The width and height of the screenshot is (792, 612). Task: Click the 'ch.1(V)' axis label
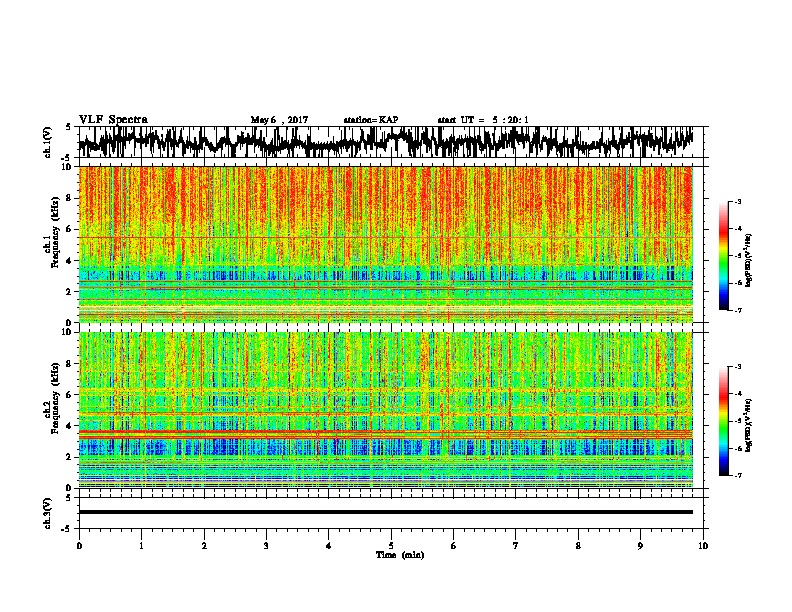pos(48,142)
